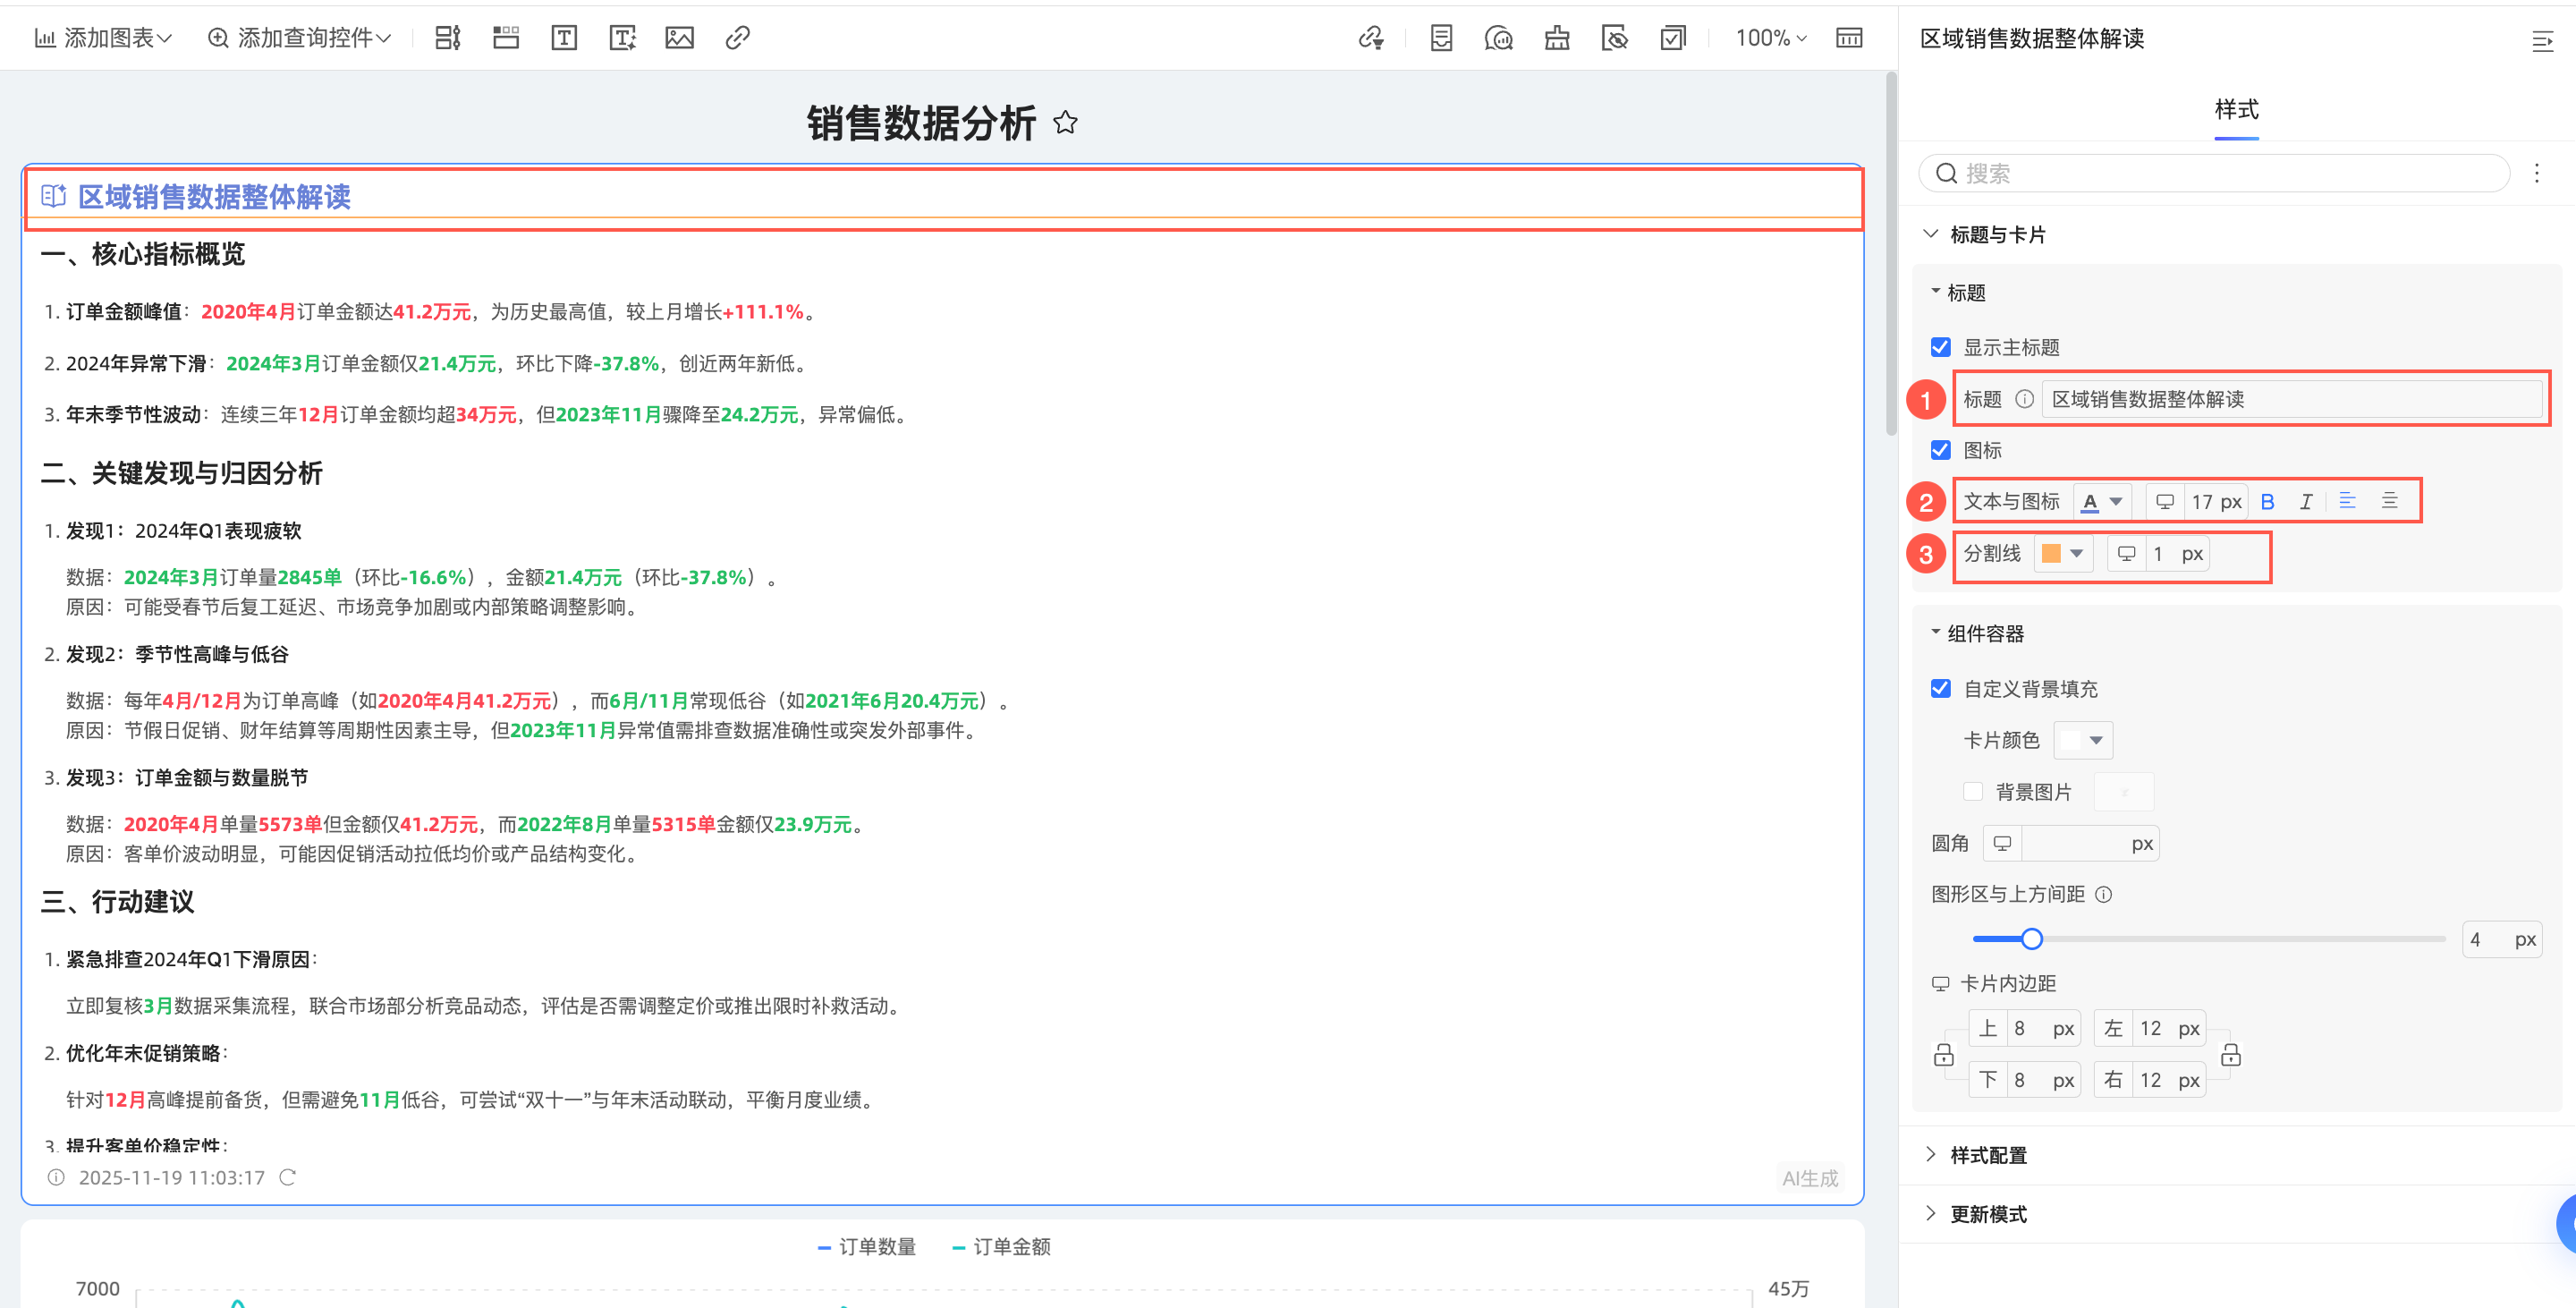Click the 标题 text input field
The height and width of the screenshot is (1308, 2576).
tap(2290, 399)
